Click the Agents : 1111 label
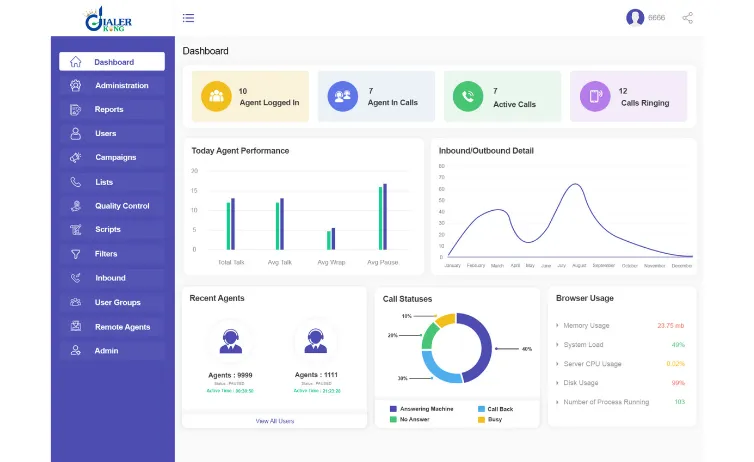754x462 pixels. point(316,375)
